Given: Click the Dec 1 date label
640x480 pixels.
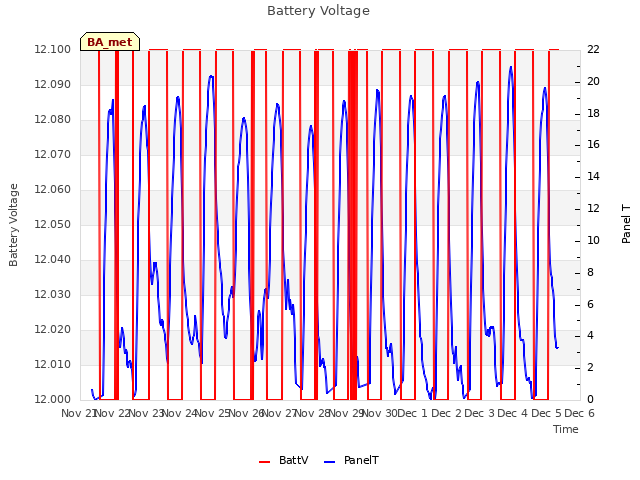Looking at the screenshot, I should tap(412, 413).
